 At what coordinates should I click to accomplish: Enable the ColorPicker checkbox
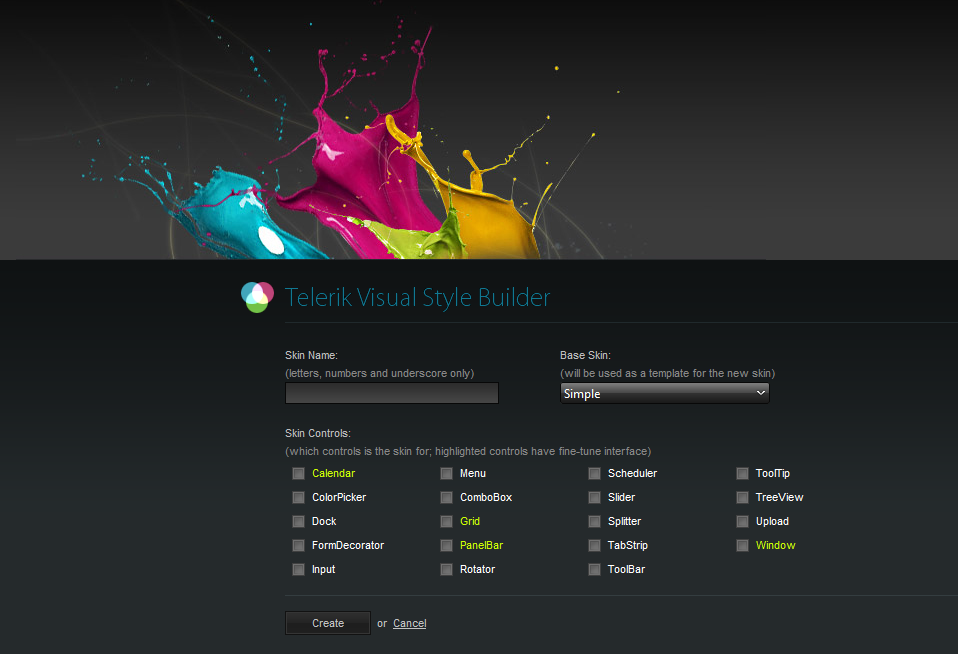(298, 498)
